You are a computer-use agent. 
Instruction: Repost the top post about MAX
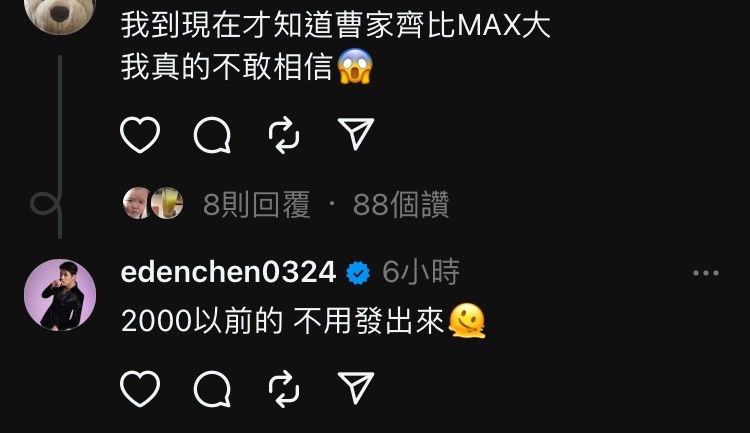[x=284, y=135]
